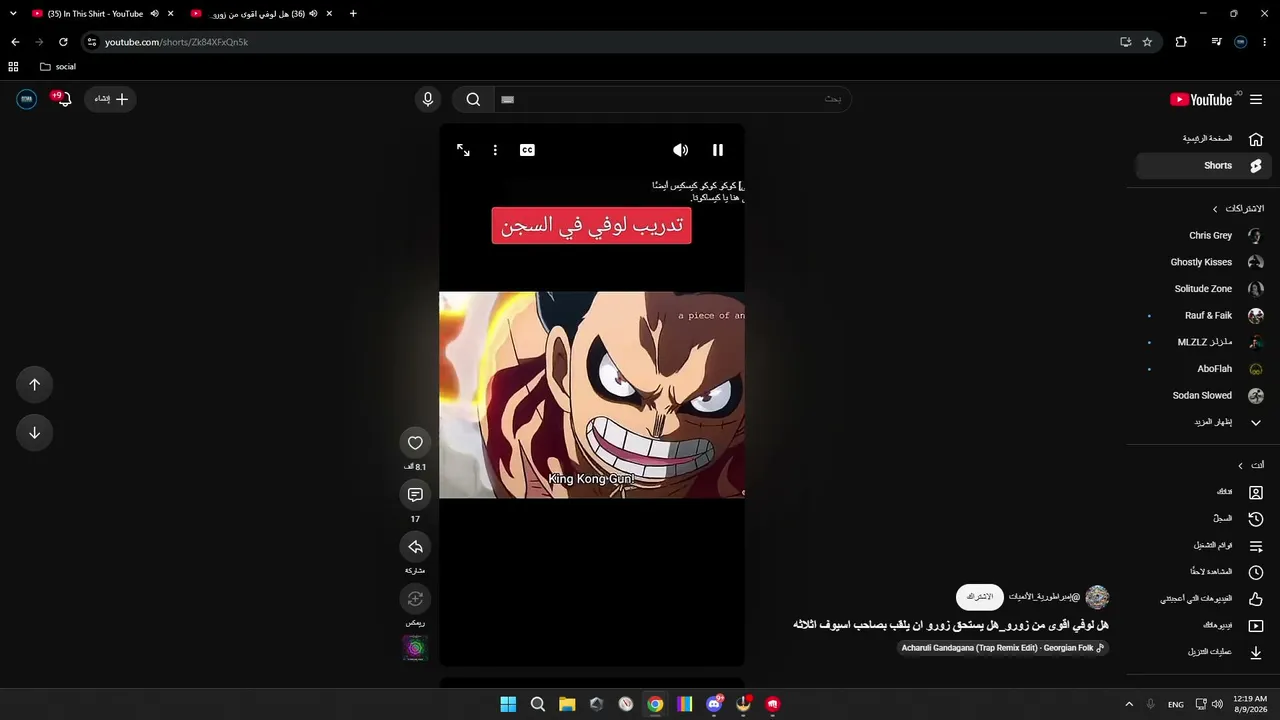Go to the YouTube home logo

(x=1201, y=99)
